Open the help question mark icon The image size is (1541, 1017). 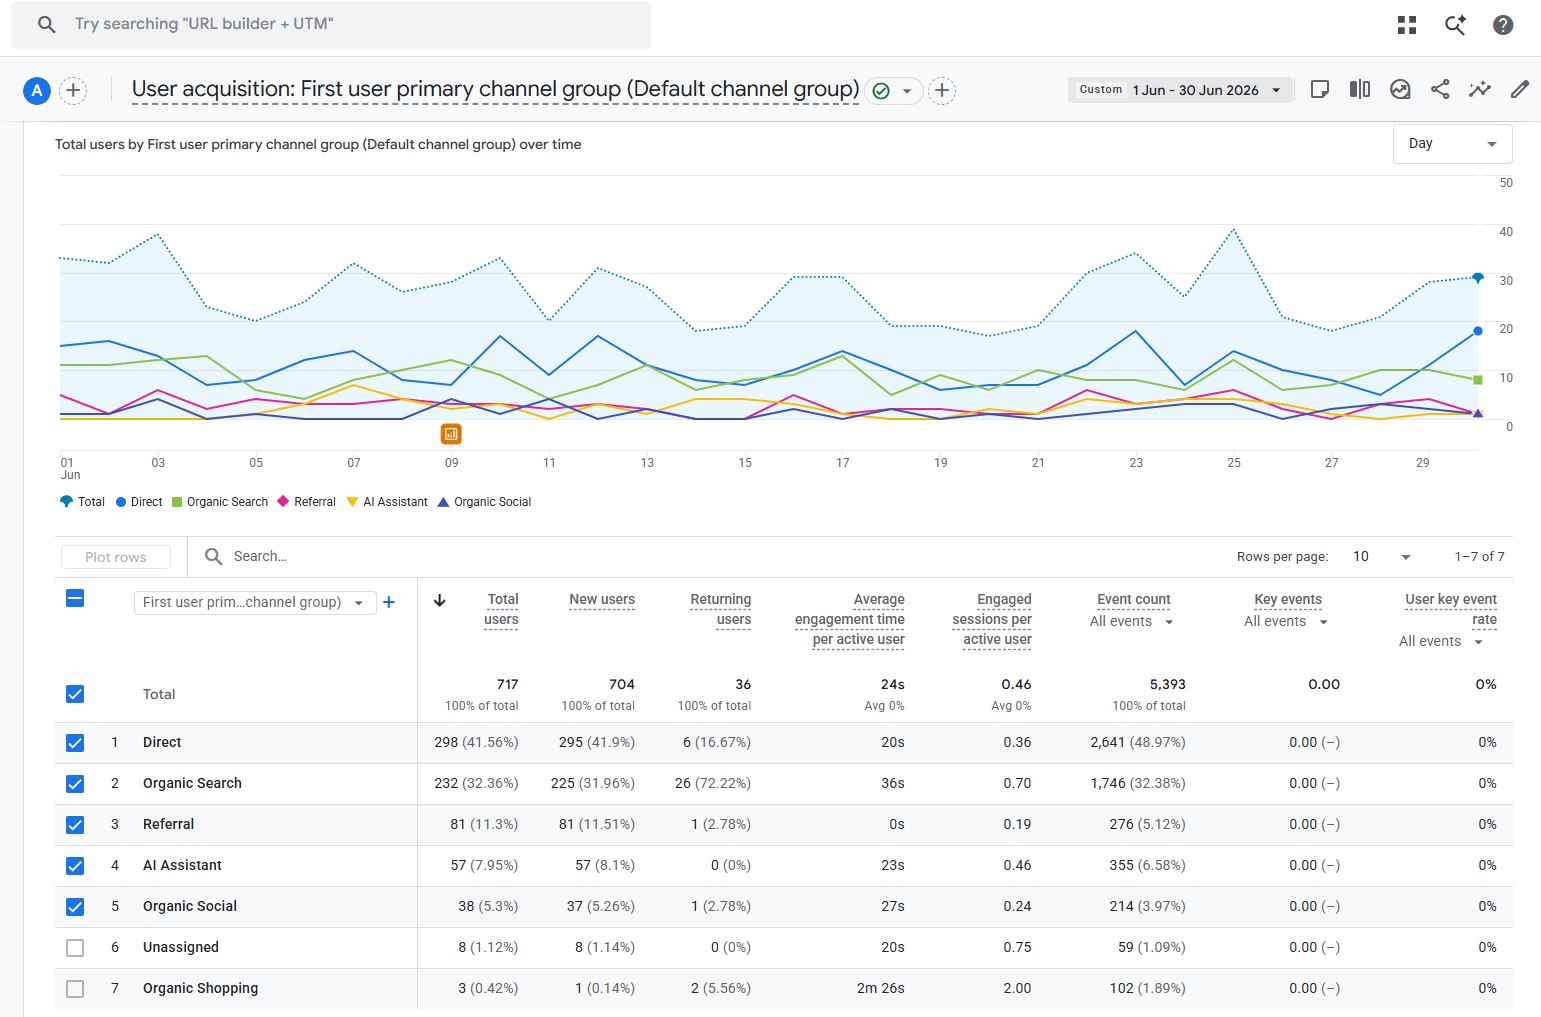click(1503, 25)
